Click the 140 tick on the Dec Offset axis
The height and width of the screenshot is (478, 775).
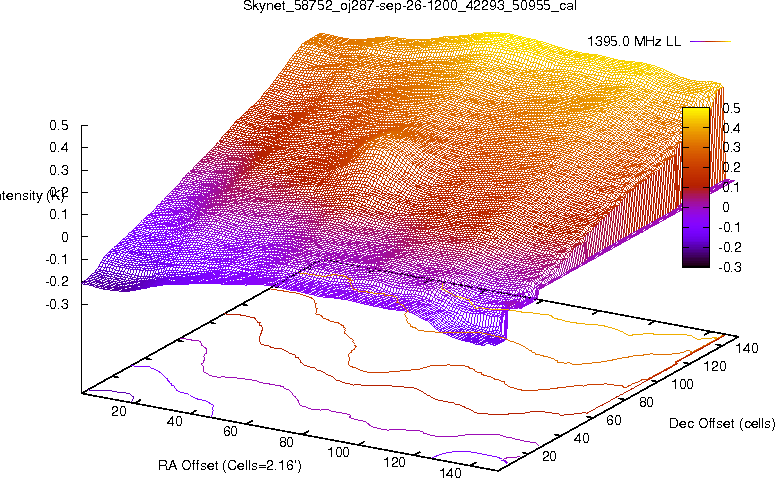747,348
